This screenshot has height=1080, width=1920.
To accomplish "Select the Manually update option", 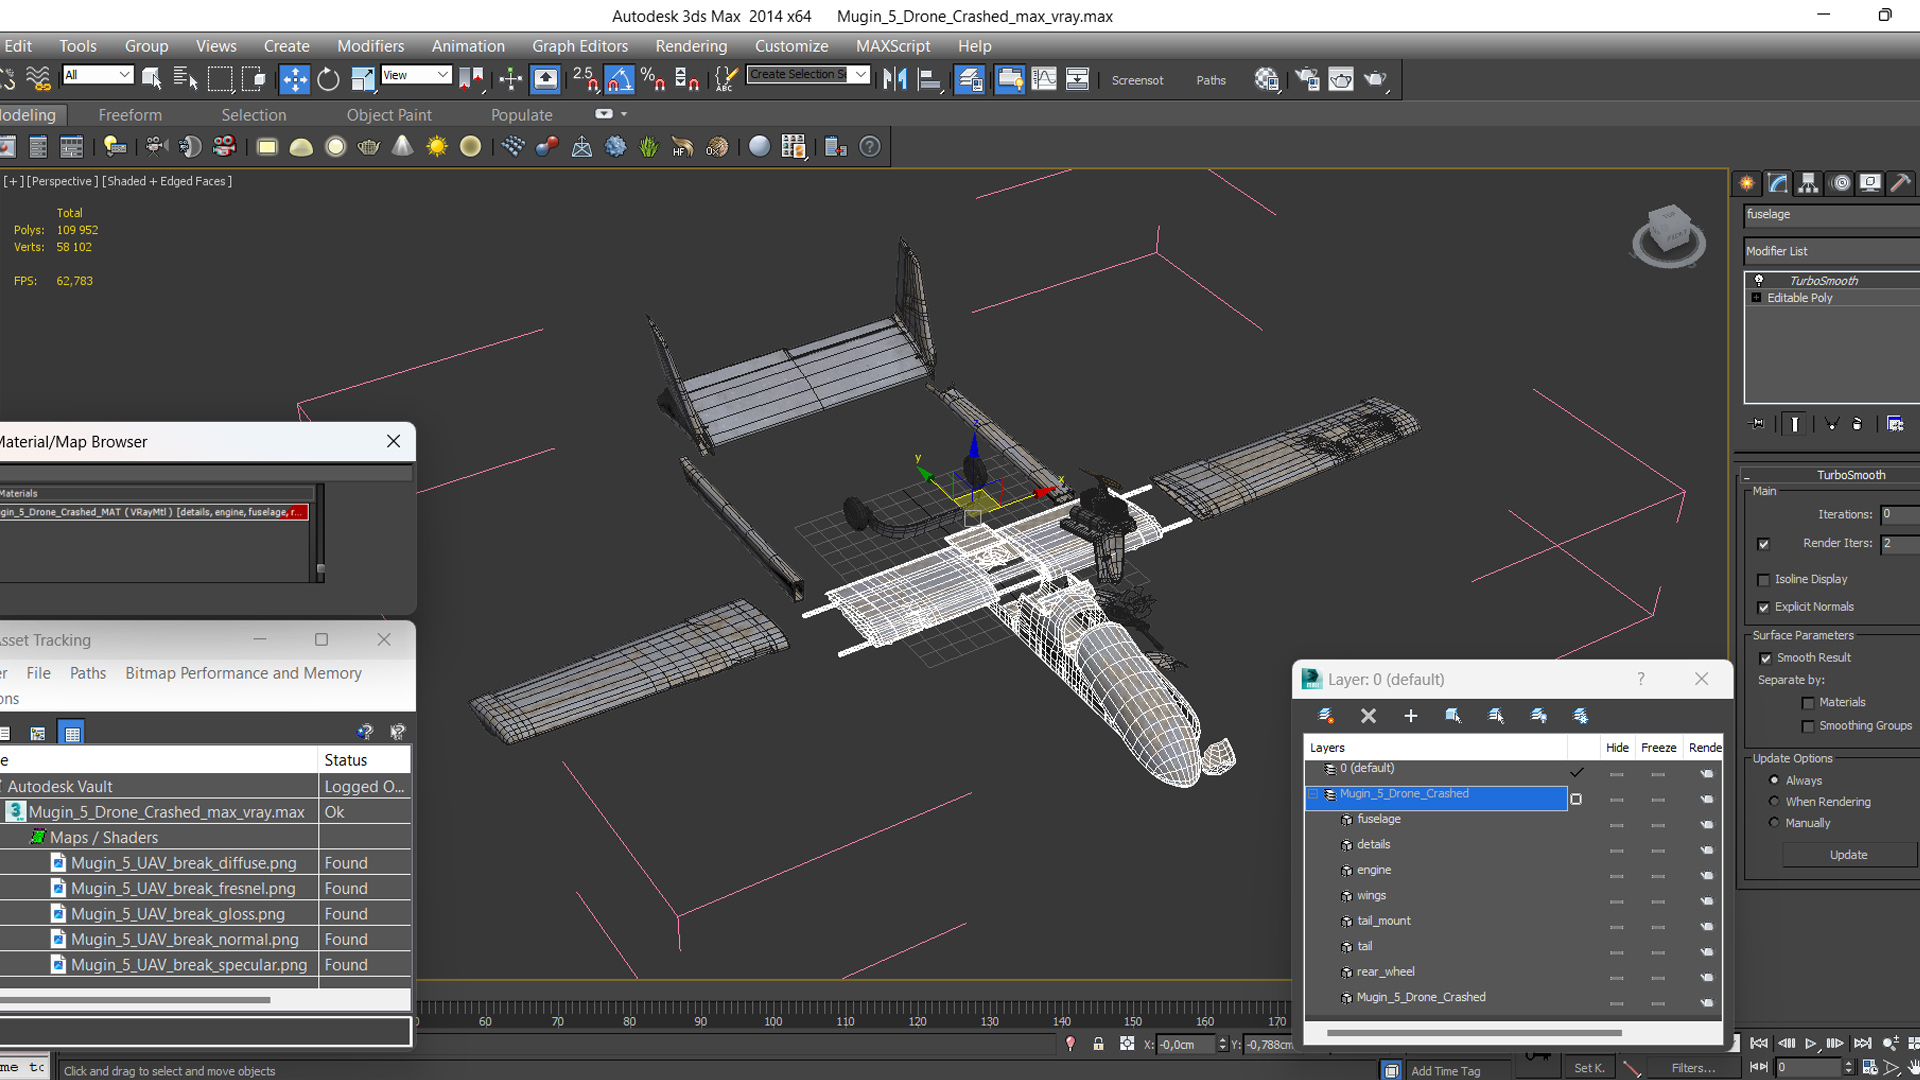I will (1774, 822).
